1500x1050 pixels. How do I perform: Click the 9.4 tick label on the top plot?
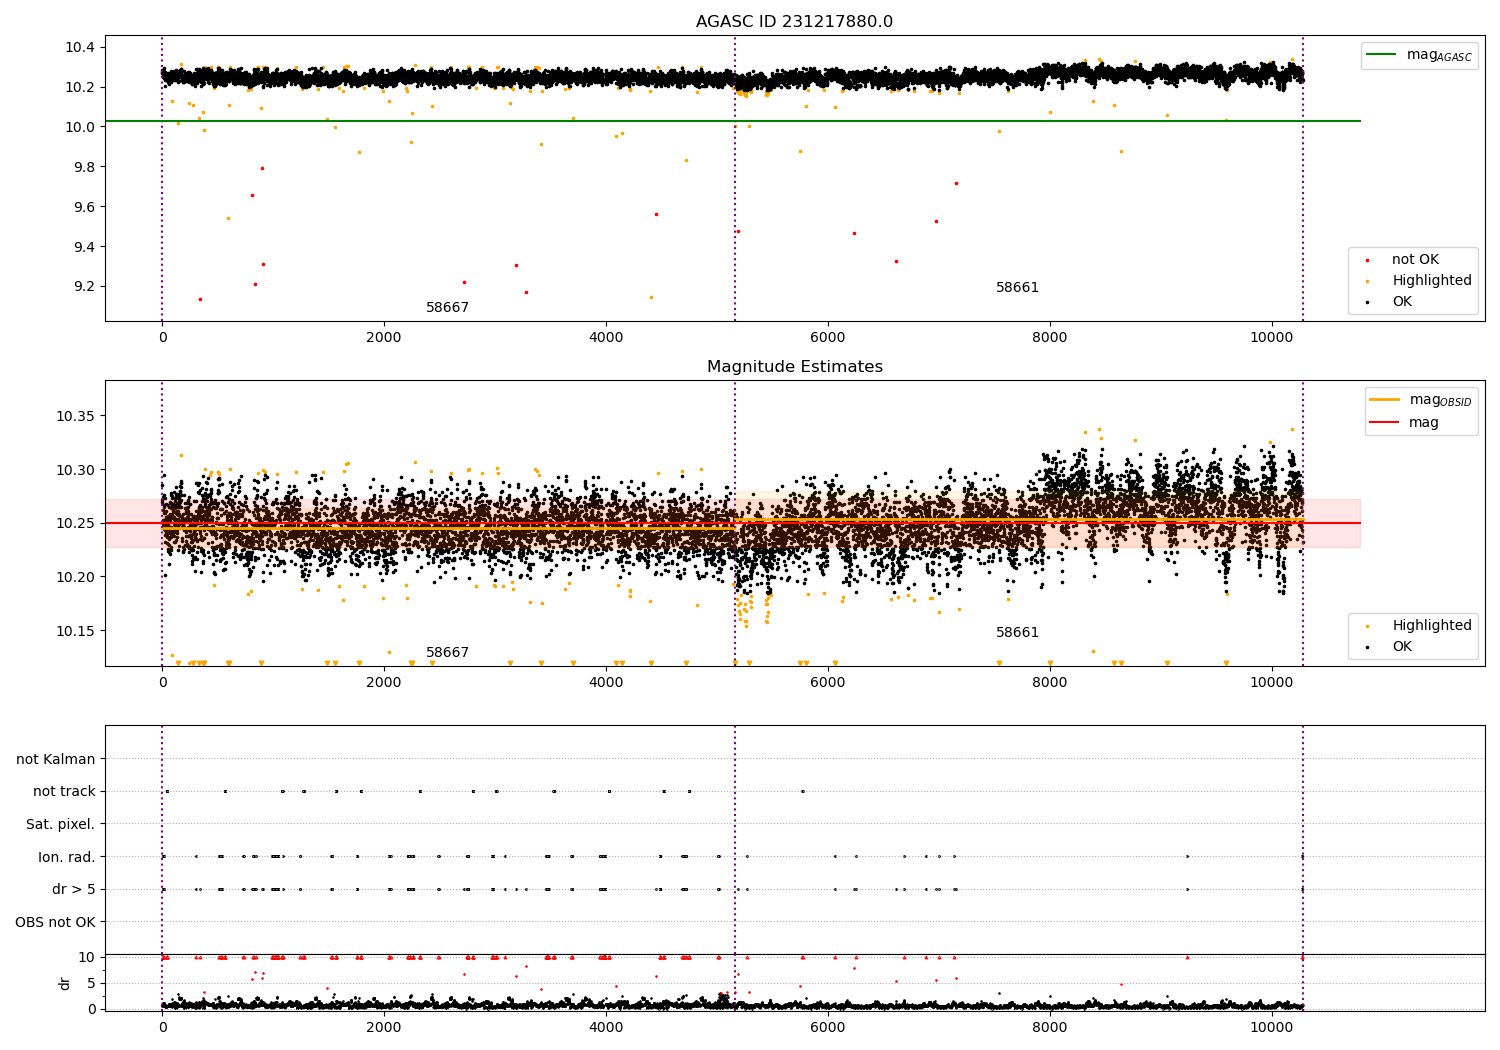pyautogui.click(x=84, y=247)
